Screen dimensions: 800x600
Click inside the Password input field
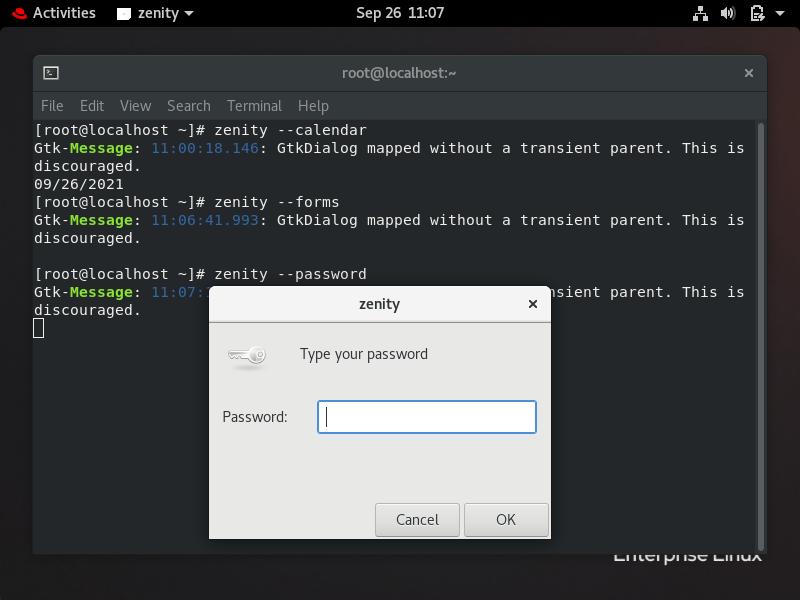click(427, 417)
